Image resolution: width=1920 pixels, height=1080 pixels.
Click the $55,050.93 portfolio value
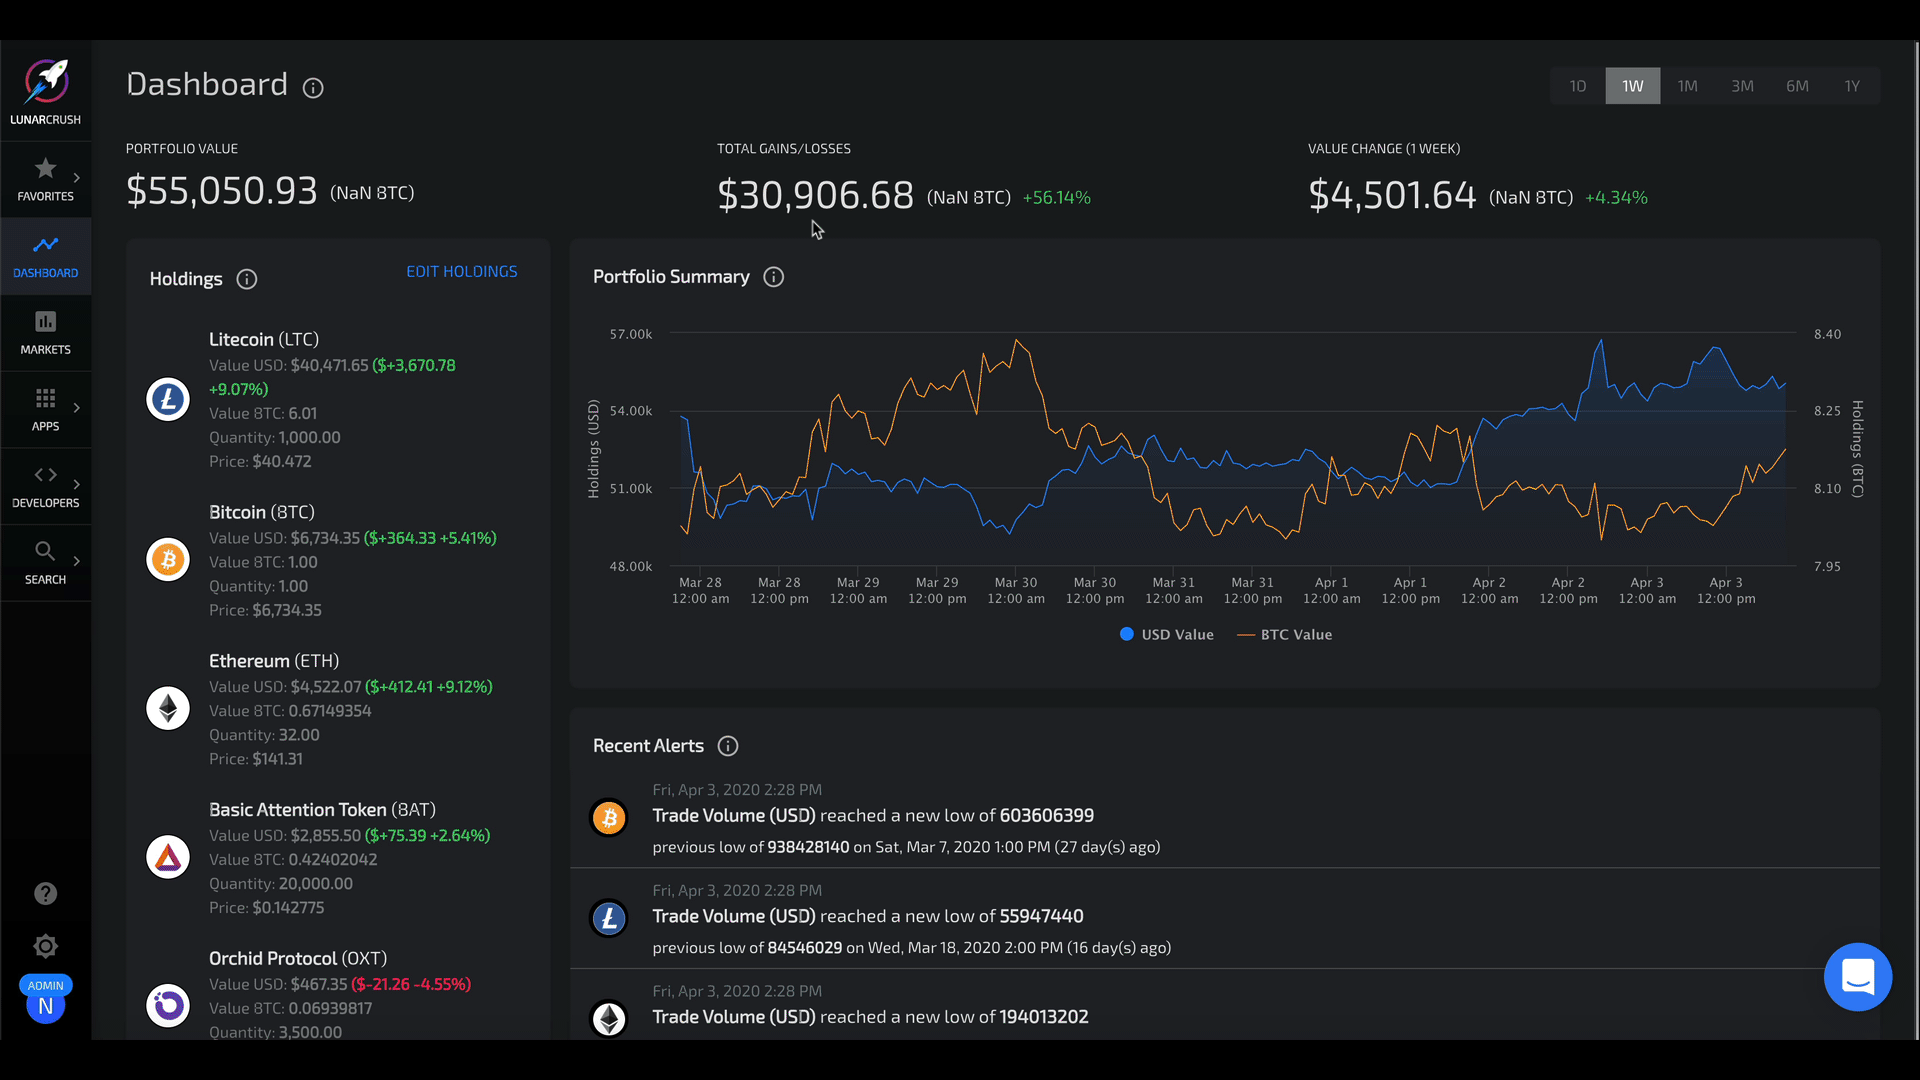click(222, 191)
